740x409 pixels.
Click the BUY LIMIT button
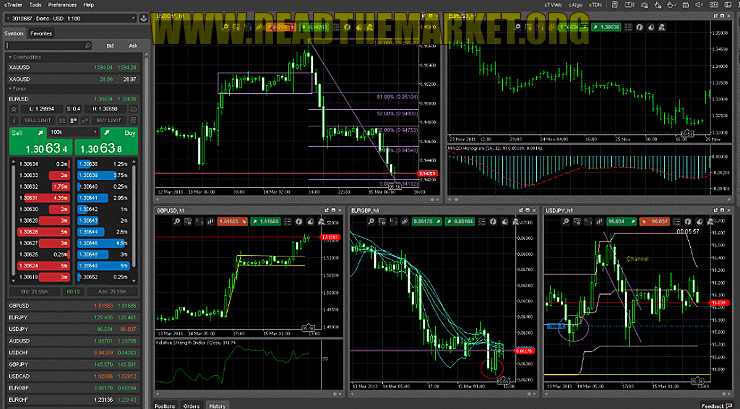[109, 120]
